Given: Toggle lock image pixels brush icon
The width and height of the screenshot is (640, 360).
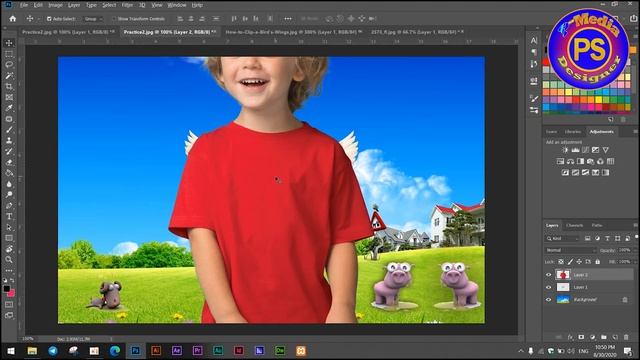Looking at the screenshot, I should 570,262.
